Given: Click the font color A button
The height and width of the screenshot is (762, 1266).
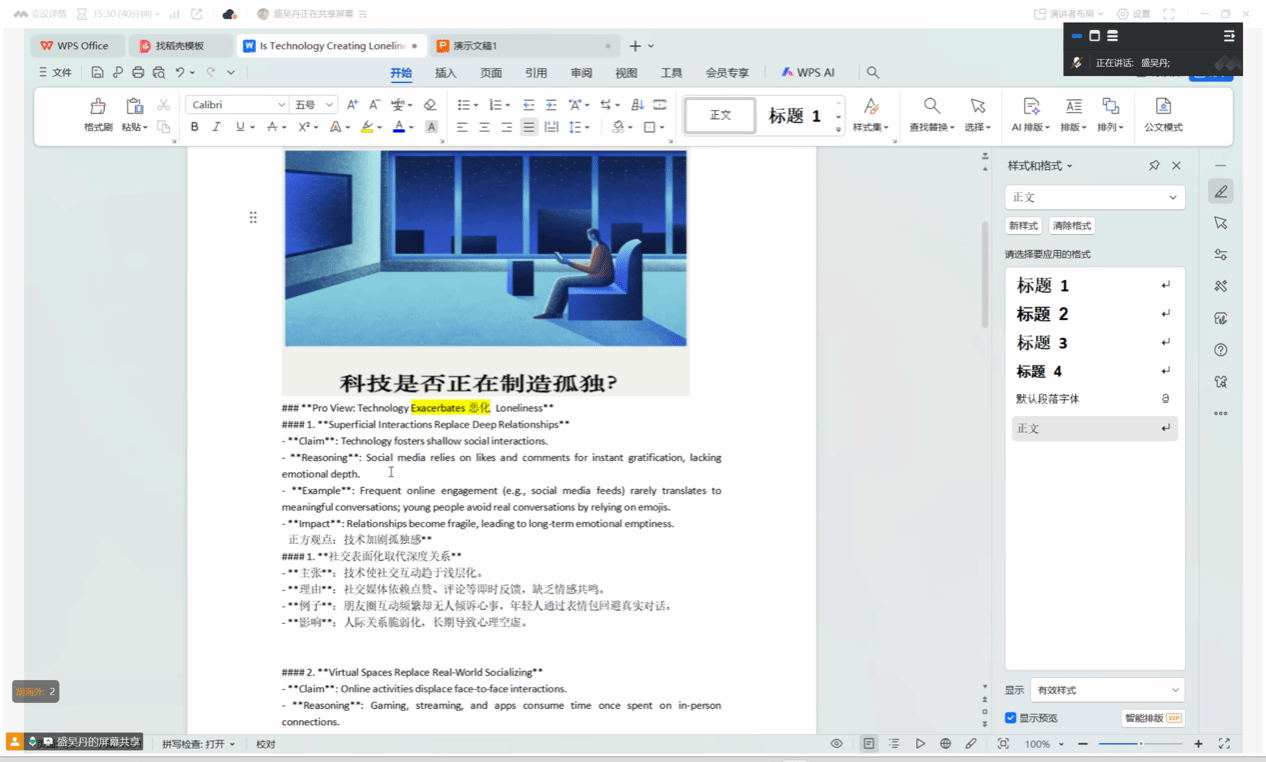Looking at the screenshot, I should pos(398,127).
